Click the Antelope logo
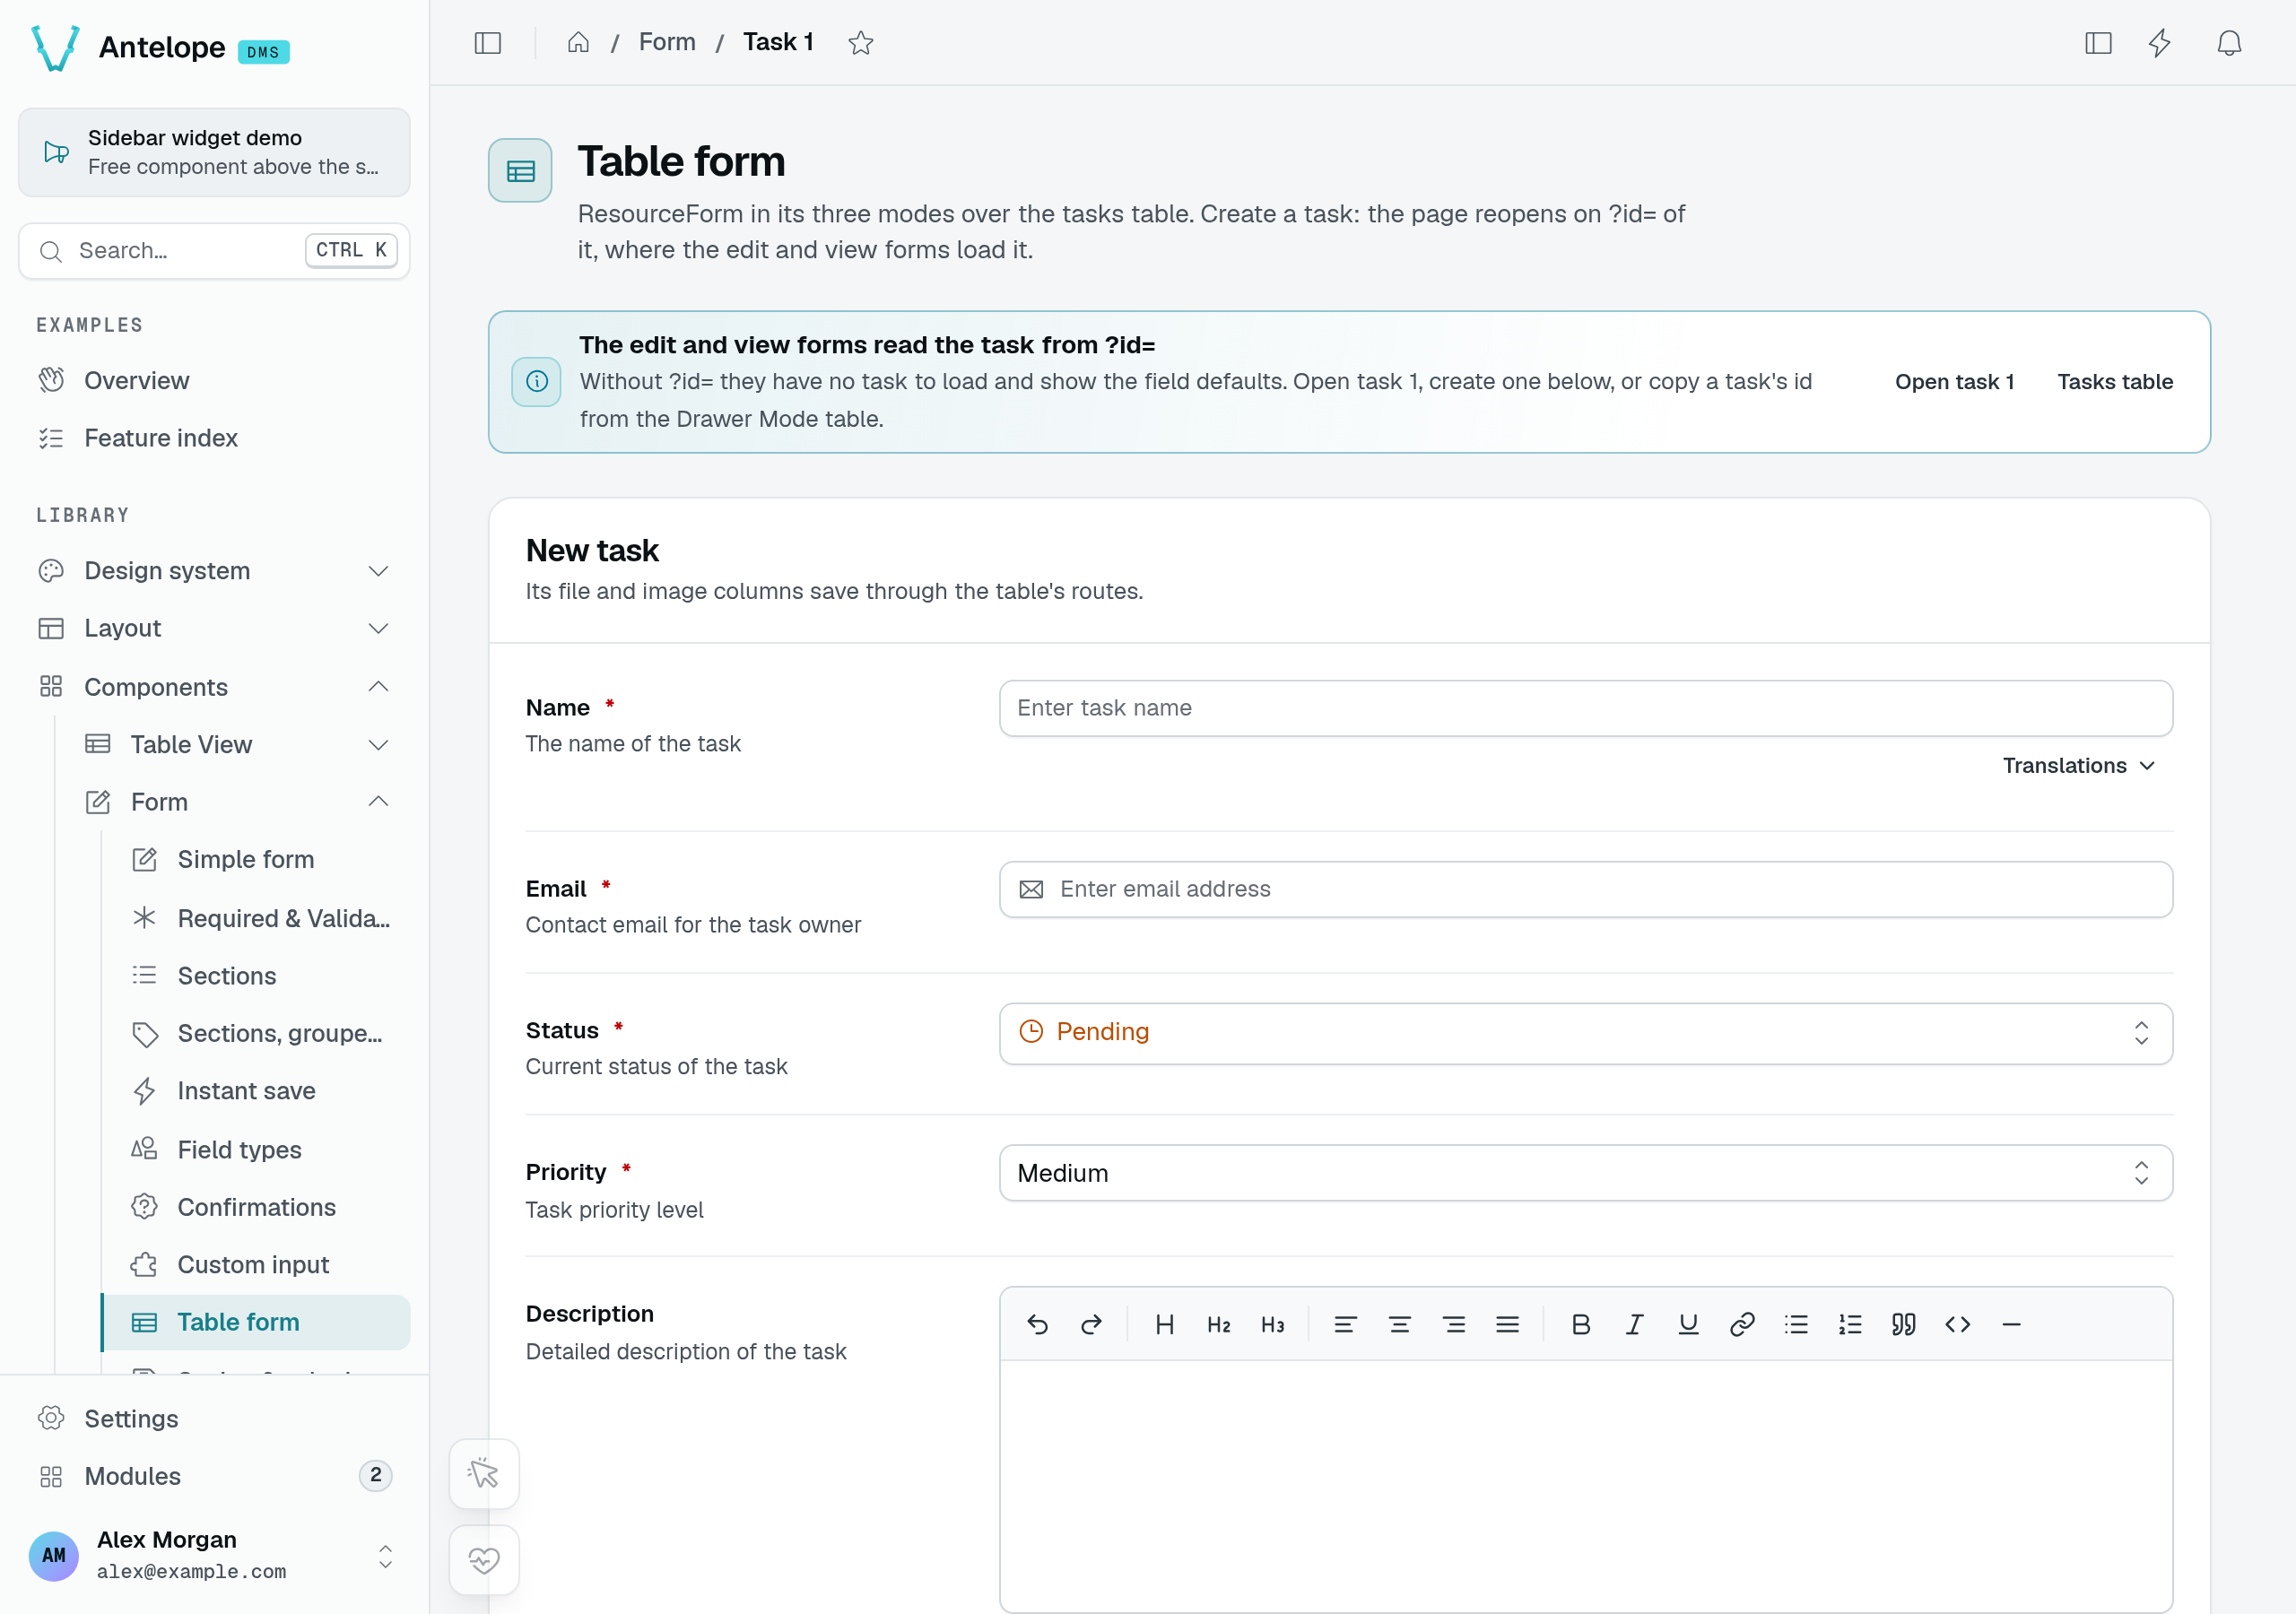The width and height of the screenshot is (2296, 1614). coord(56,47)
